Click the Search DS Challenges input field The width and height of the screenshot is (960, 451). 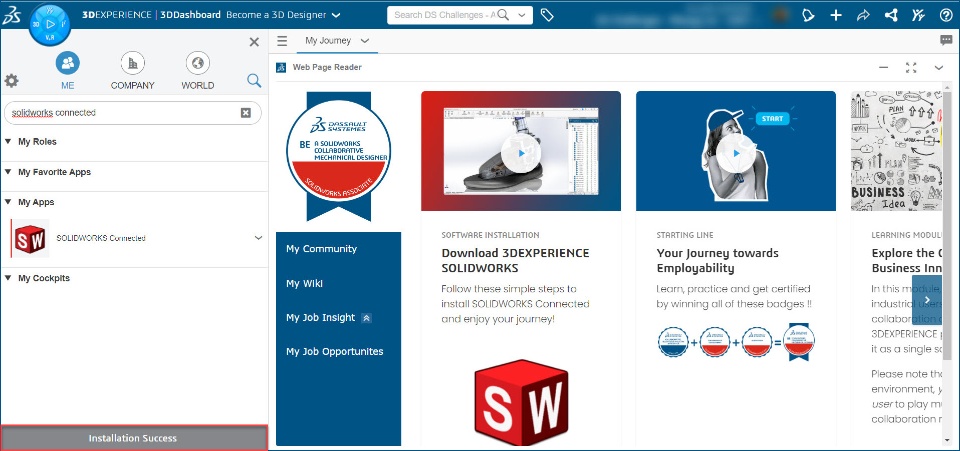click(x=444, y=15)
